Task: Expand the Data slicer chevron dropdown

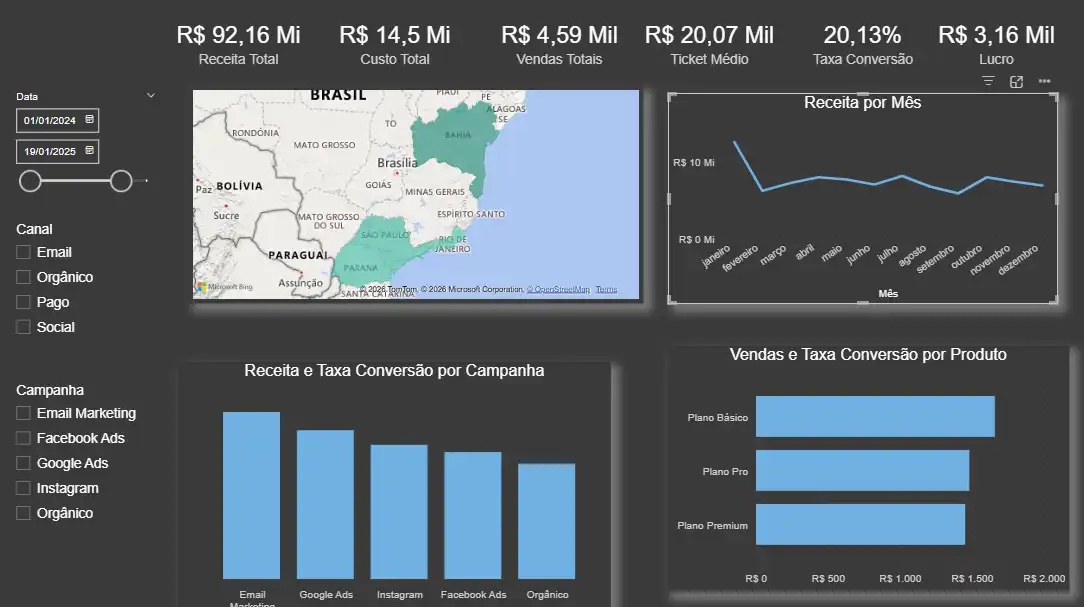Action: [x=151, y=96]
